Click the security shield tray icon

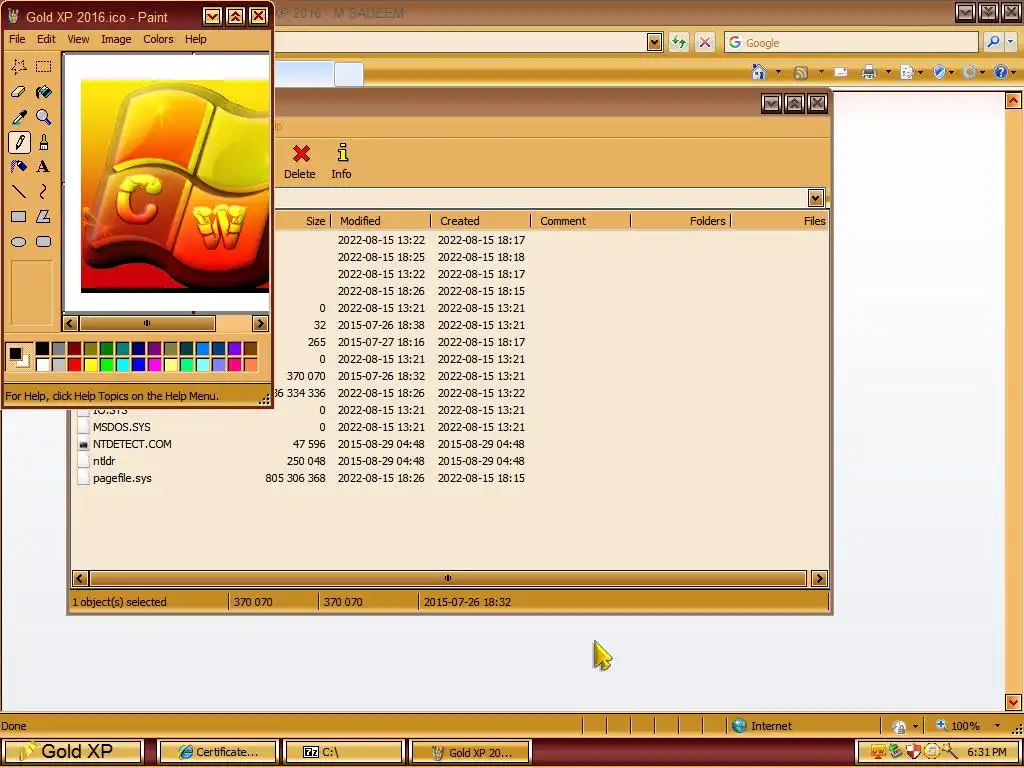913,752
